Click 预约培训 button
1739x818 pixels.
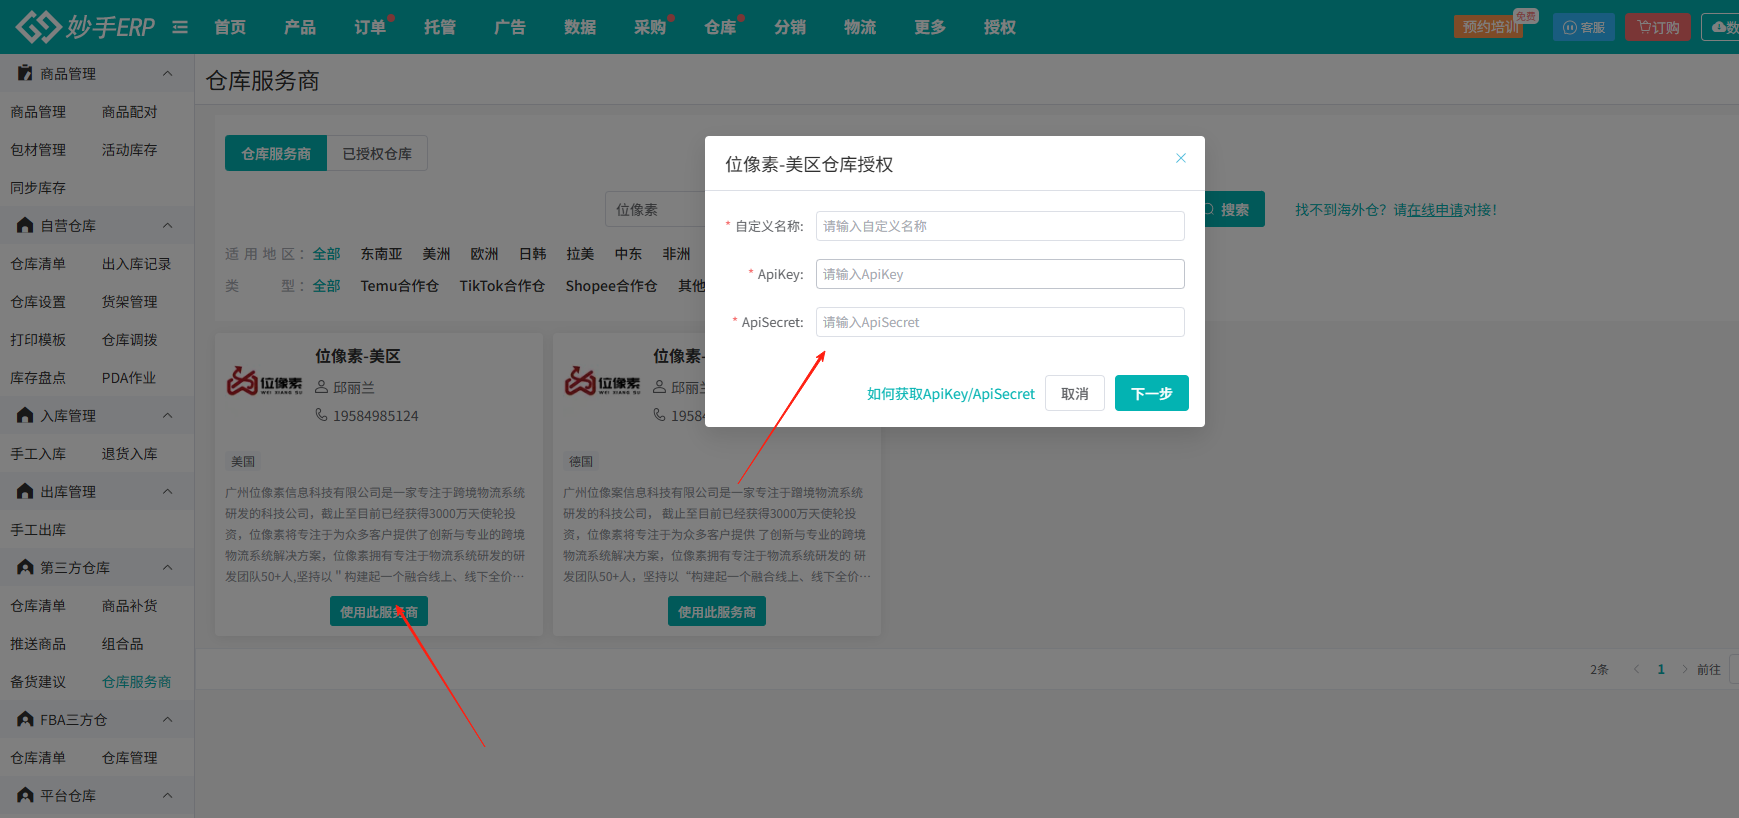coord(1489,27)
